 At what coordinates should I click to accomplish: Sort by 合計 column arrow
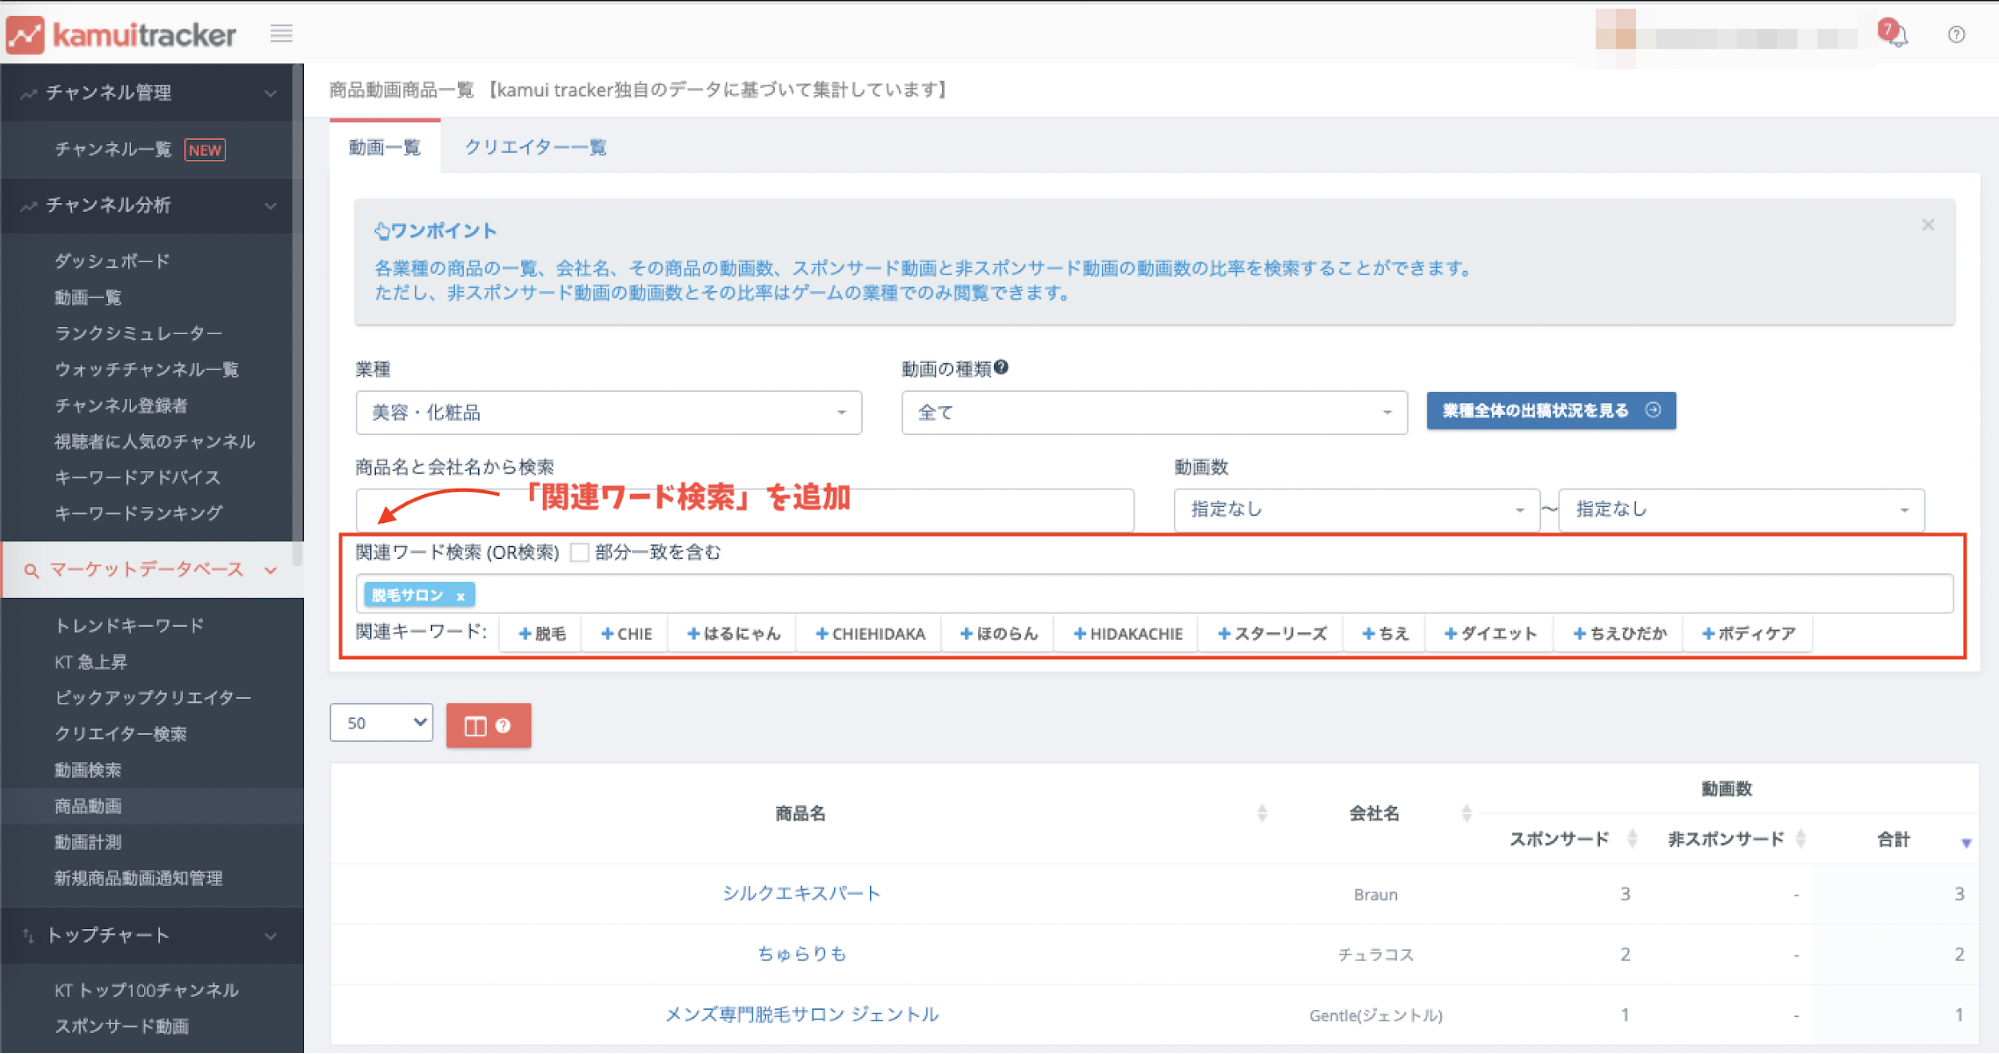[1965, 842]
